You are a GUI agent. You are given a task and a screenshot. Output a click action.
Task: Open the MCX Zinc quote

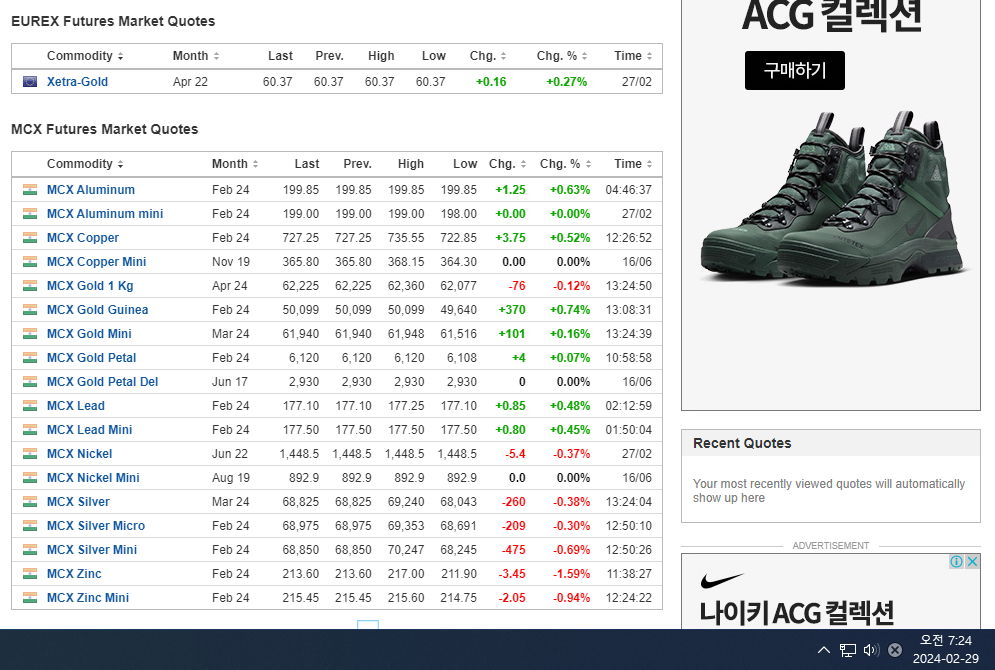click(x=74, y=574)
